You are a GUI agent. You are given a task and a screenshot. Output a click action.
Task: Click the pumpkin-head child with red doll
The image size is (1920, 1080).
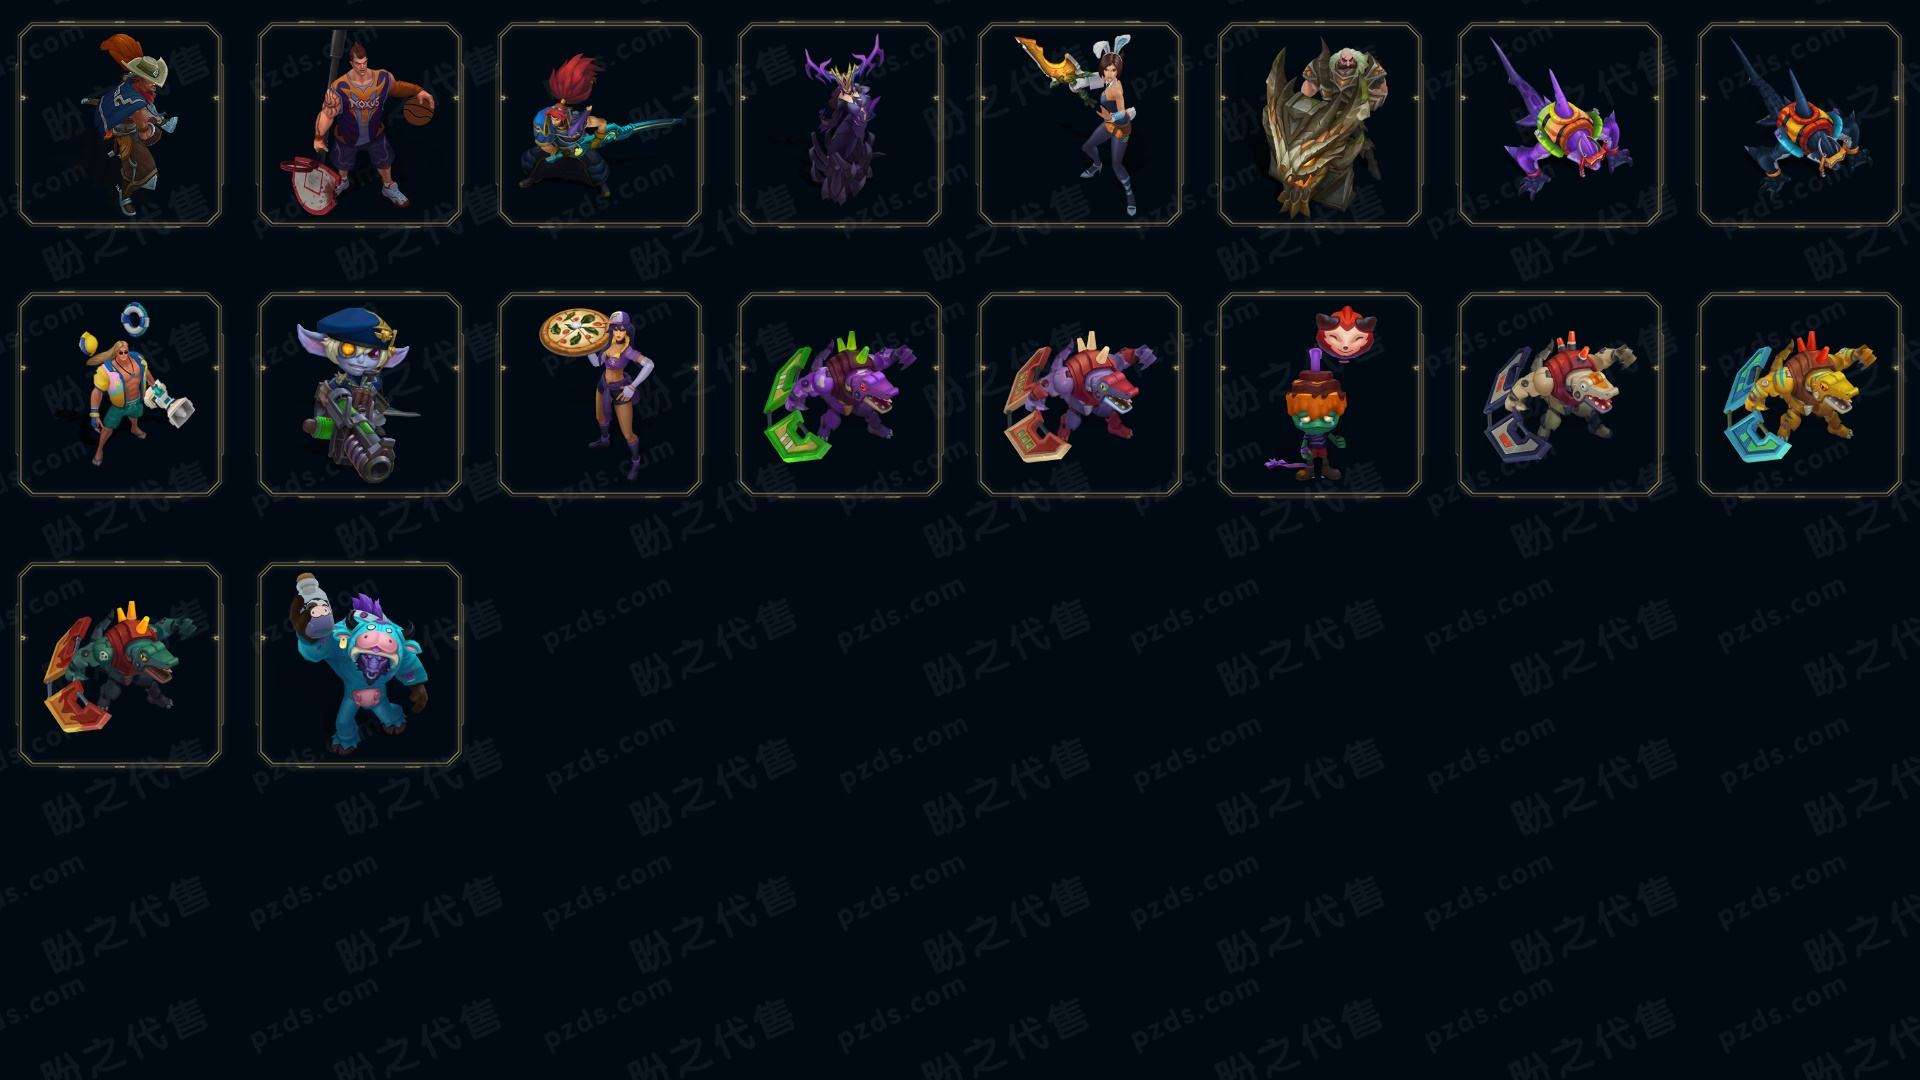coord(1320,394)
